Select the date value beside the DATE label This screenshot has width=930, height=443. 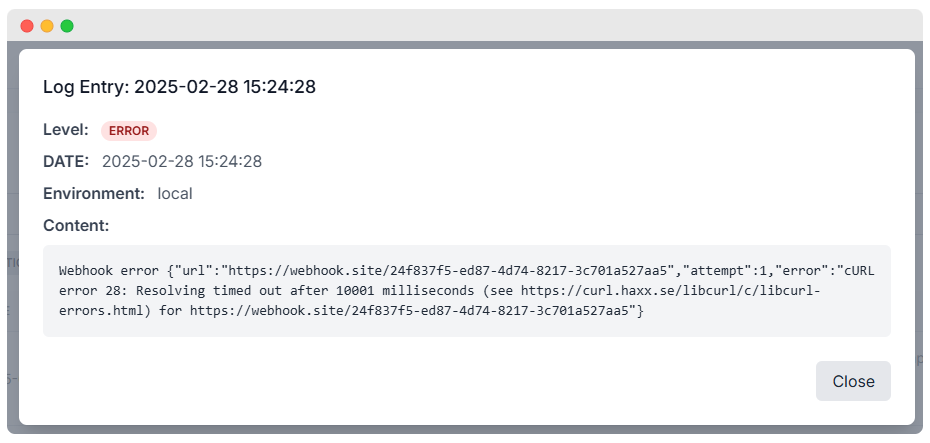point(182,161)
